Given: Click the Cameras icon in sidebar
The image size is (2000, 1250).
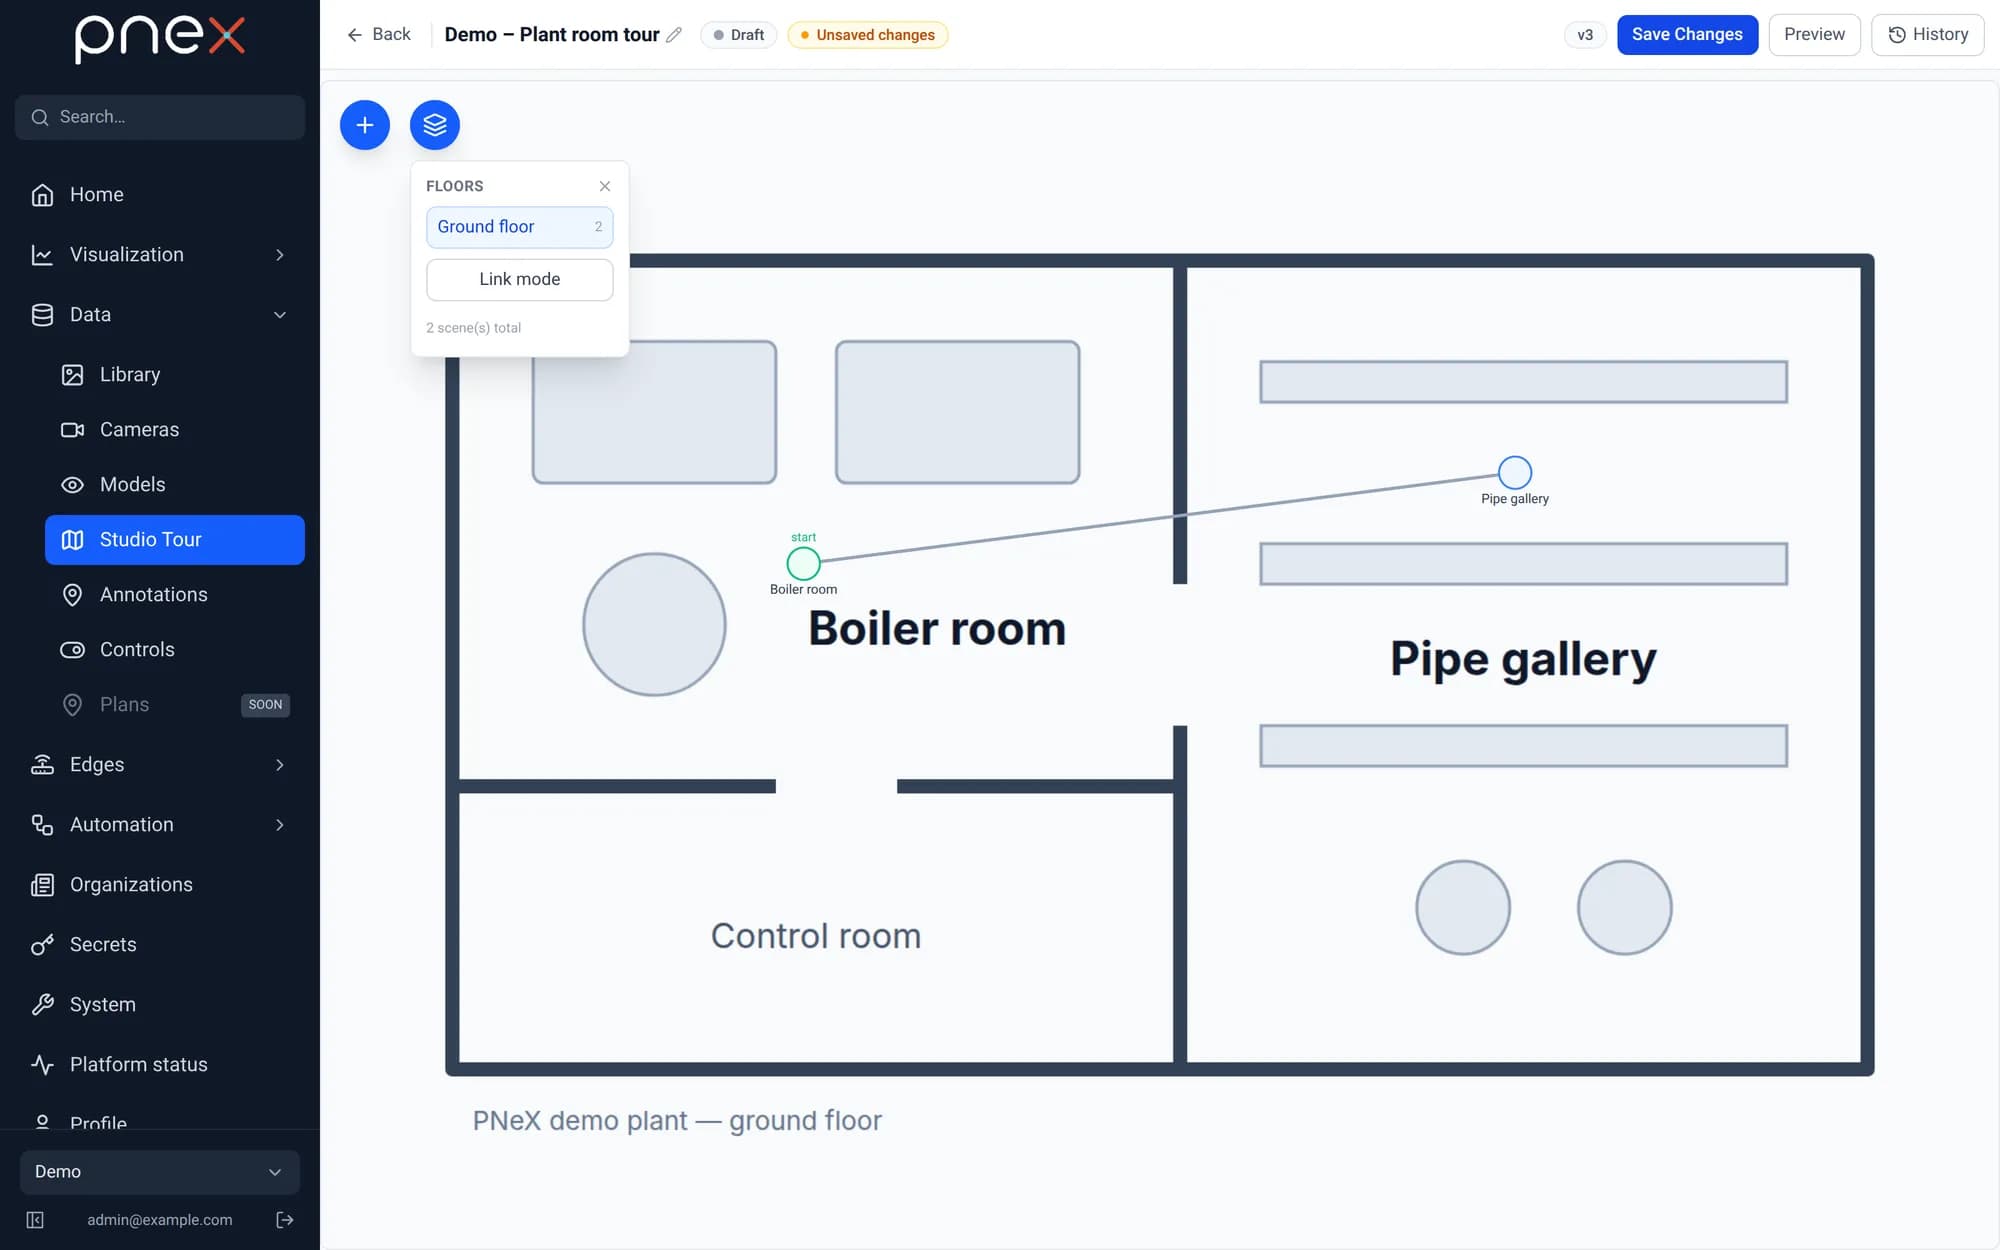Looking at the screenshot, I should [x=72, y=430].
